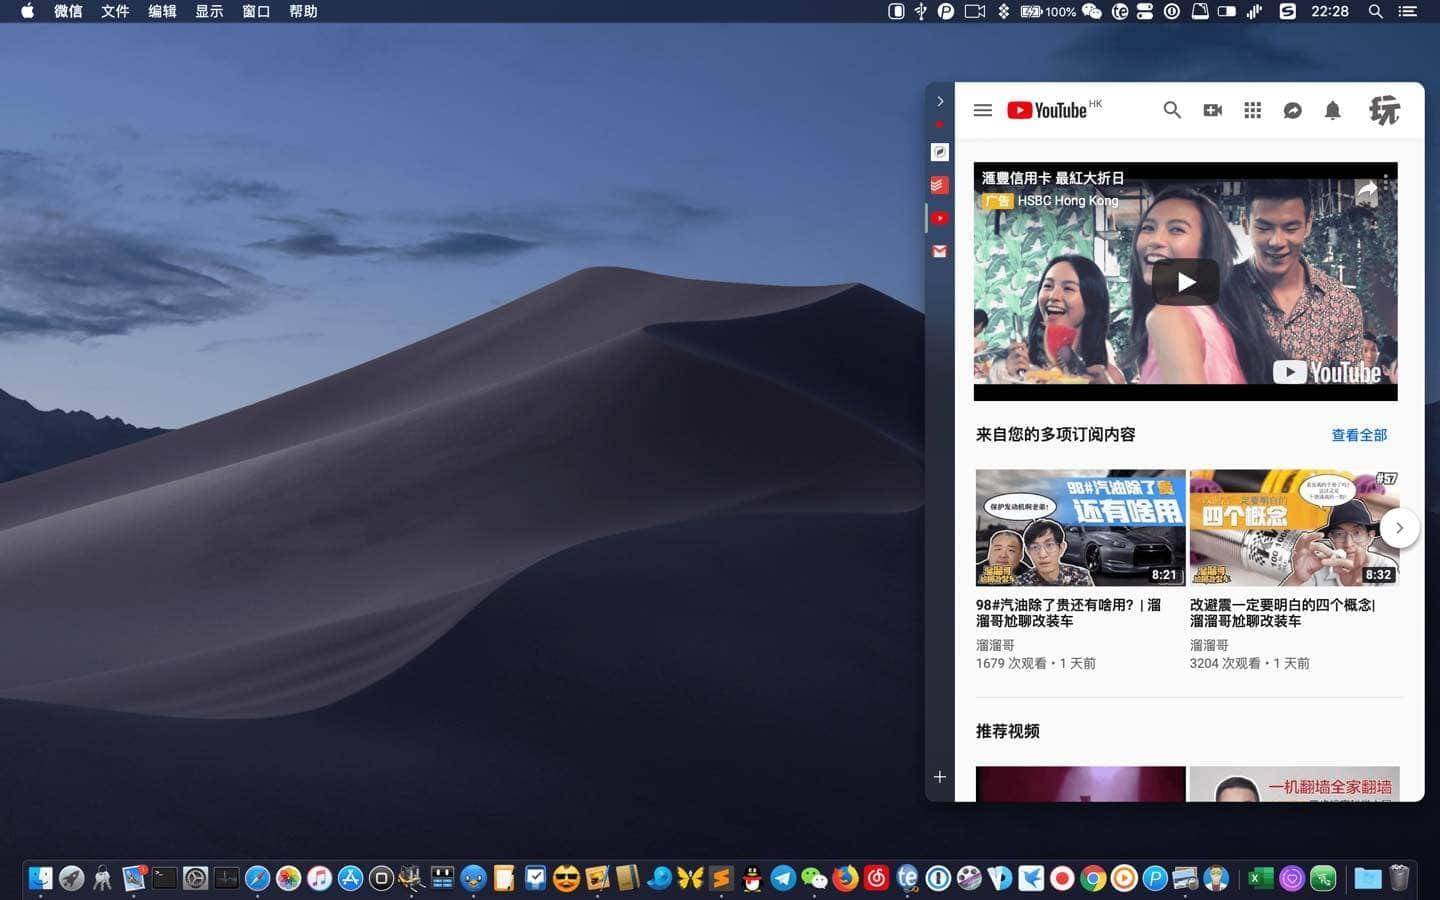Show next subscription videos with right arrow
The width and height of the screenshot is (1440, 900).
[x=1399, y=528]
